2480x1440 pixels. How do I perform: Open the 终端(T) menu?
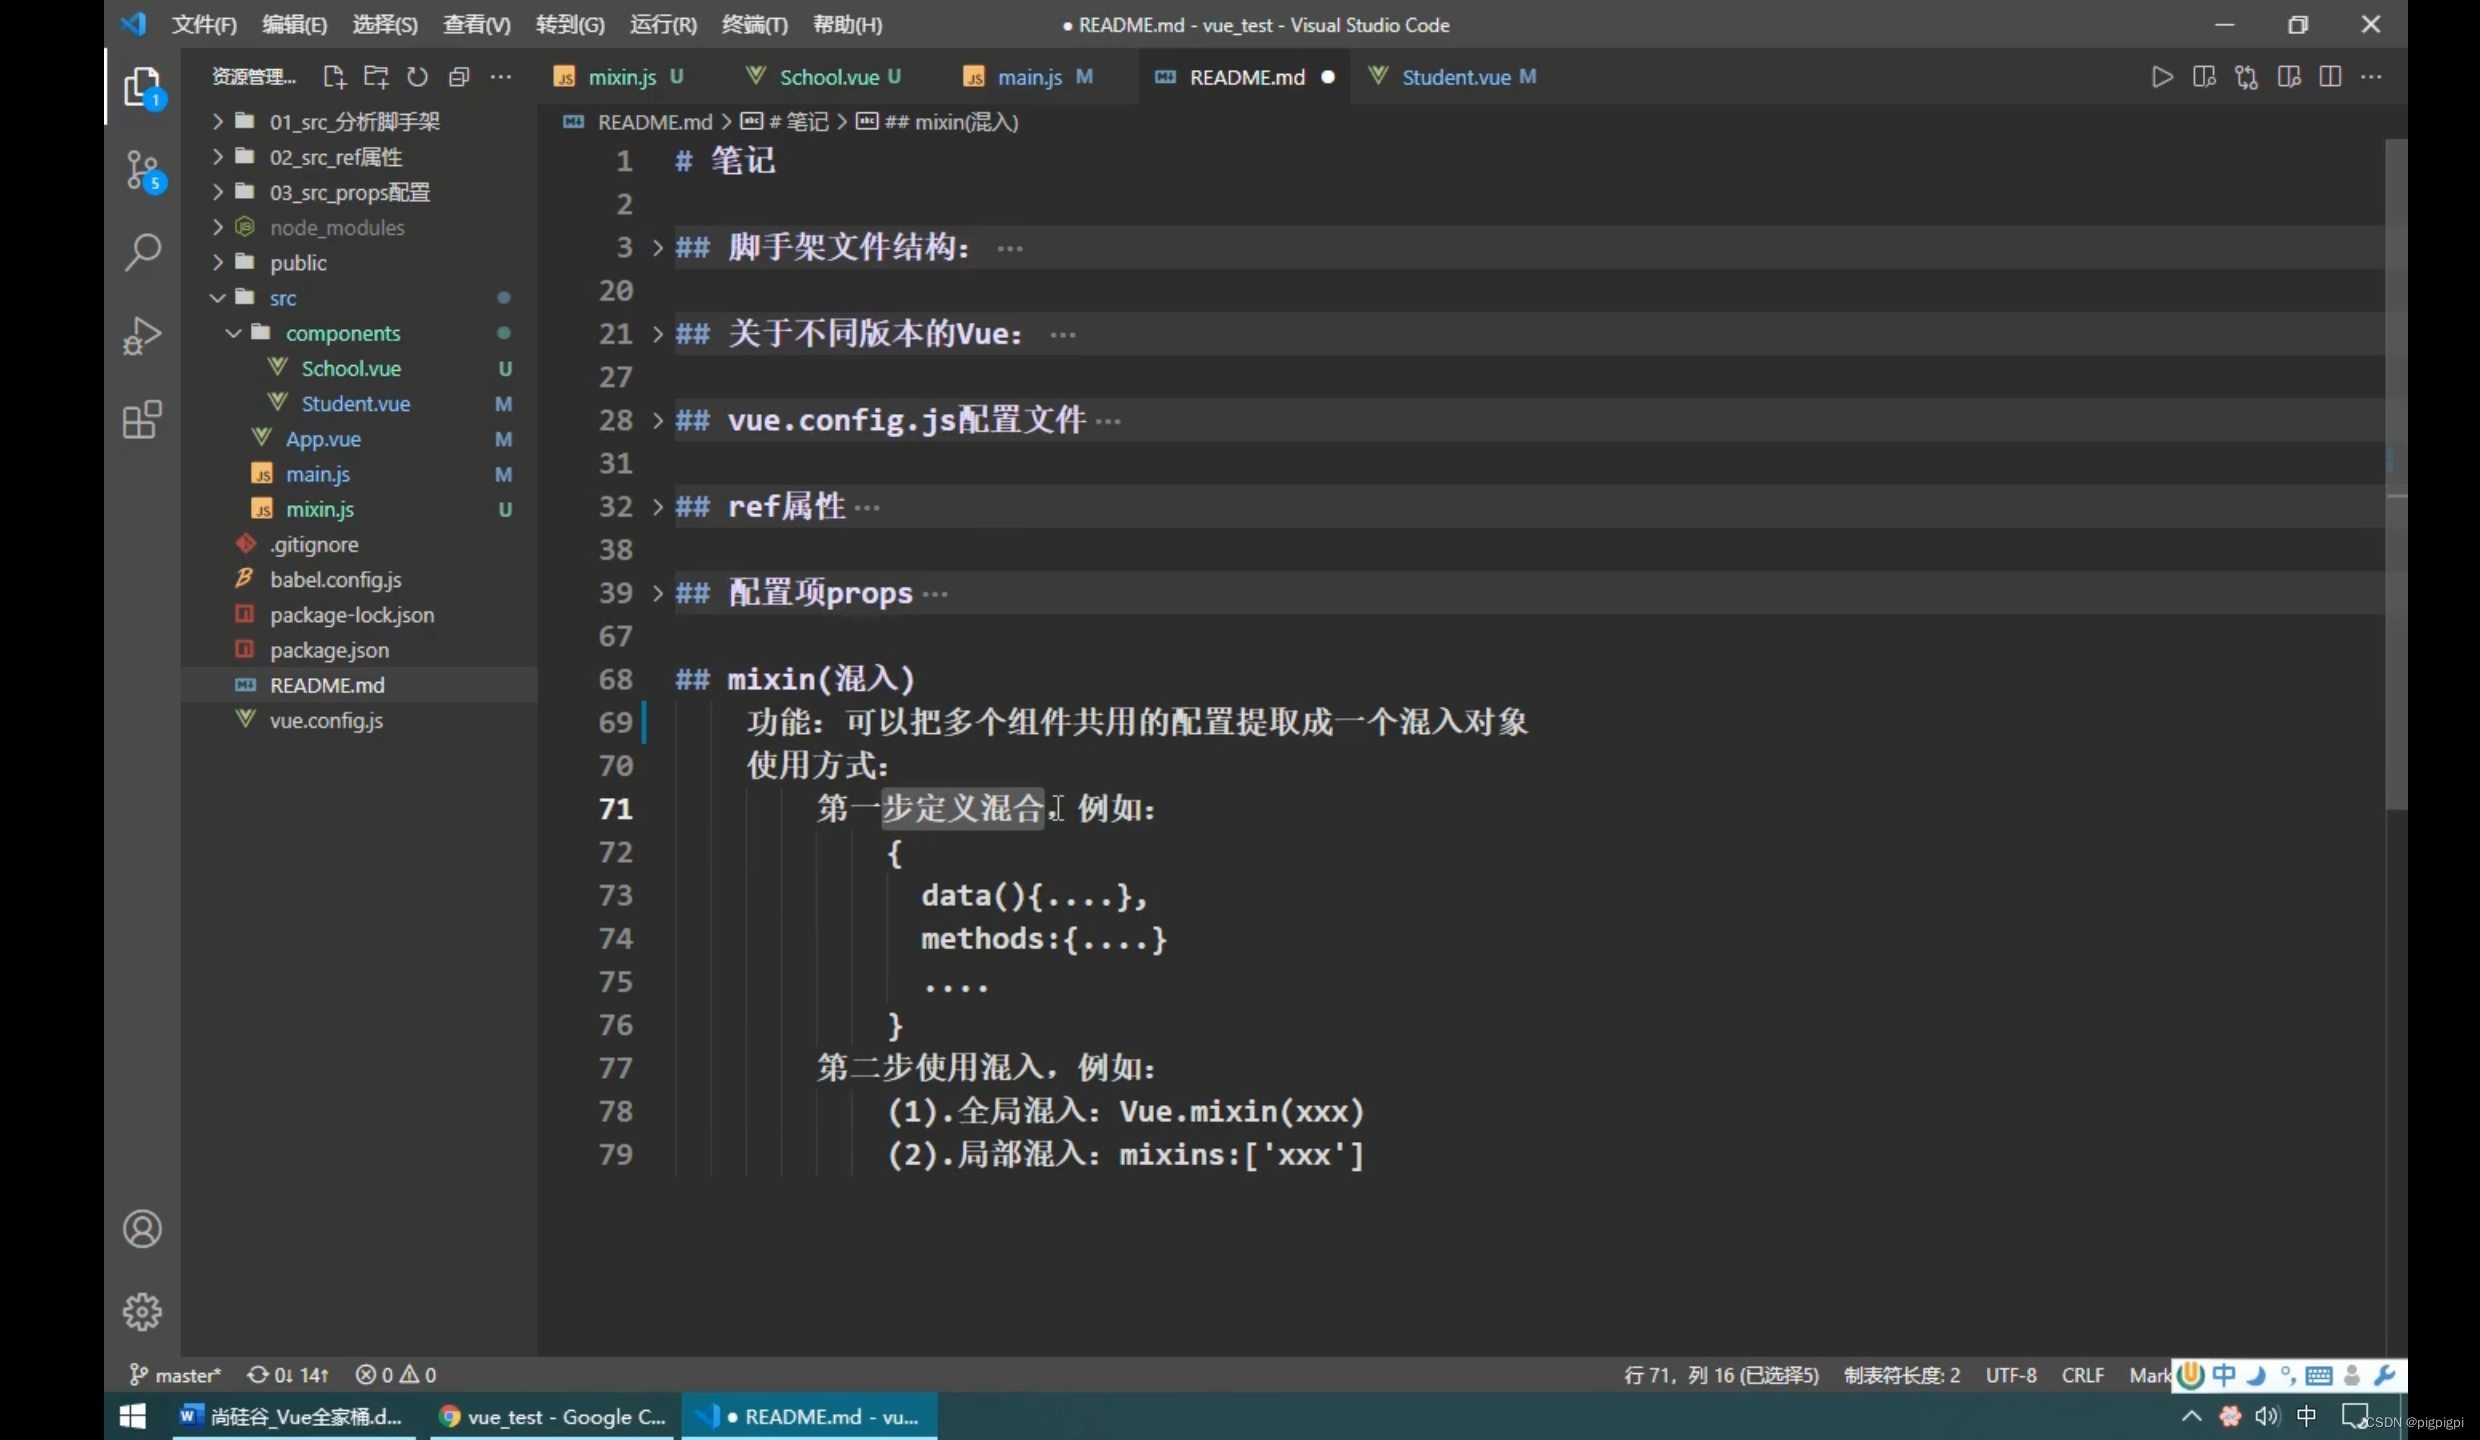[755, 24]
